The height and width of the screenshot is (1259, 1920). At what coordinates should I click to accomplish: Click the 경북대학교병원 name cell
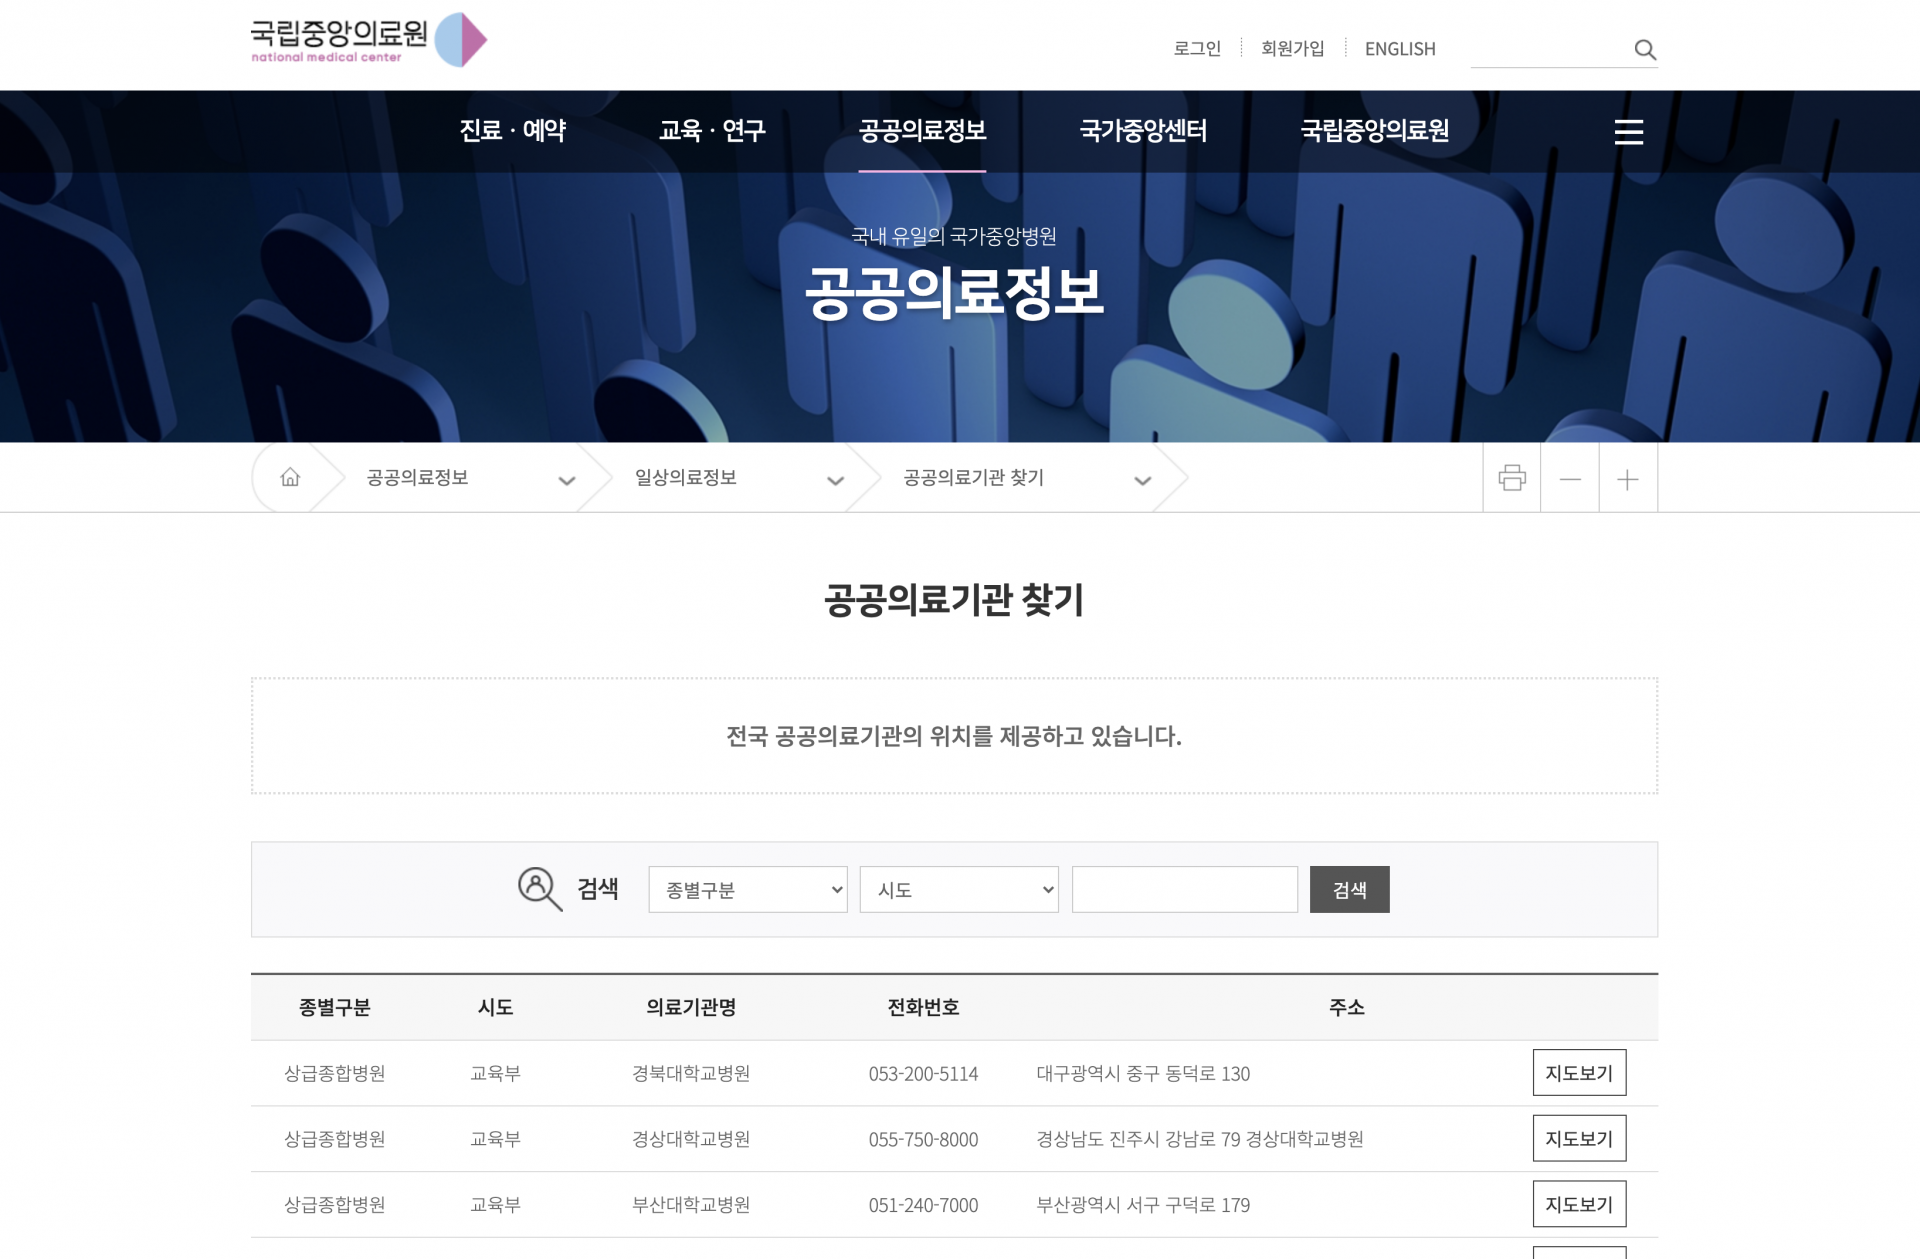tap(691, 1073)
